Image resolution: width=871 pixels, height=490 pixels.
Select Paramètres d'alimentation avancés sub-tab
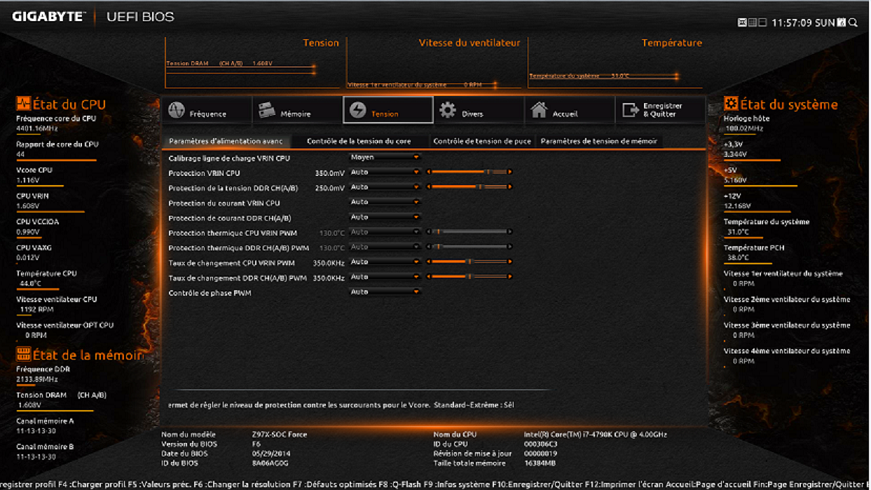pos(226,141)
